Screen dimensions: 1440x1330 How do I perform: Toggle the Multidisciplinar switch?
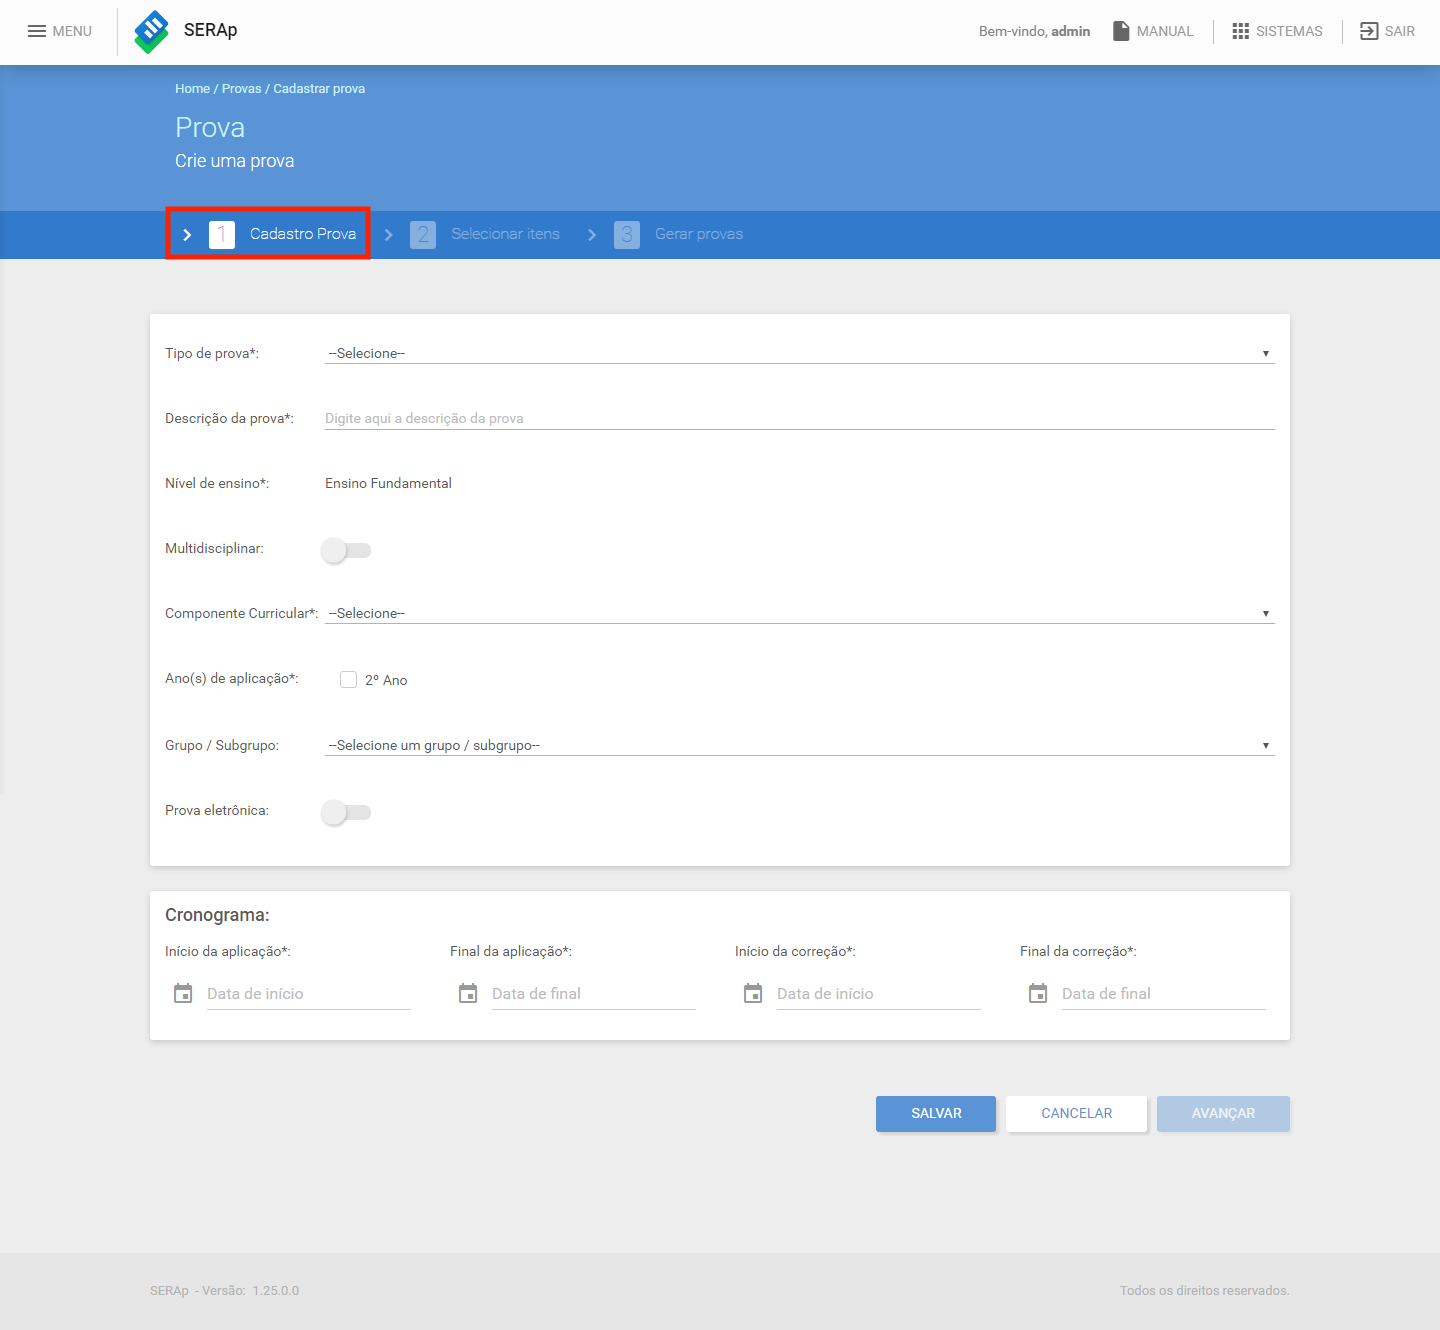pyautogui.click(x=346, y=550)
